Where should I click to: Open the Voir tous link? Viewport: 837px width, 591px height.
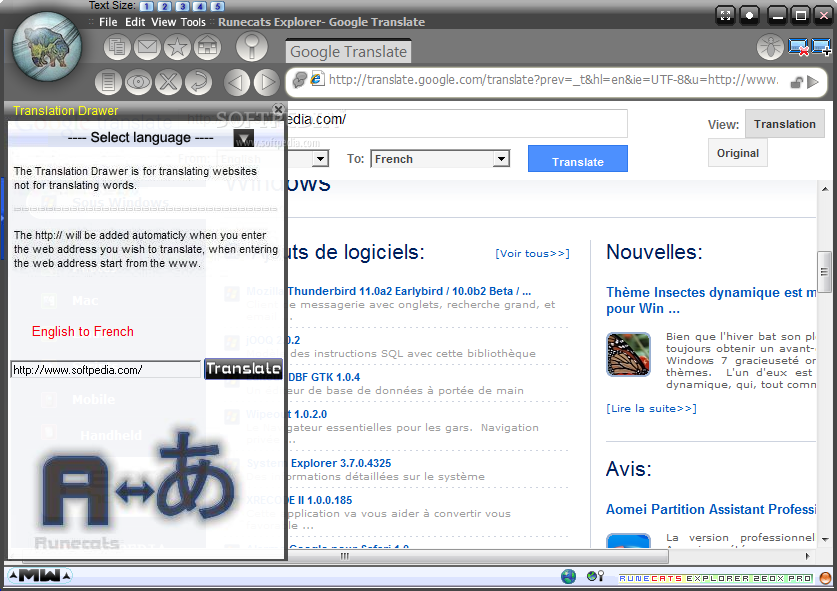pos(532,254)
